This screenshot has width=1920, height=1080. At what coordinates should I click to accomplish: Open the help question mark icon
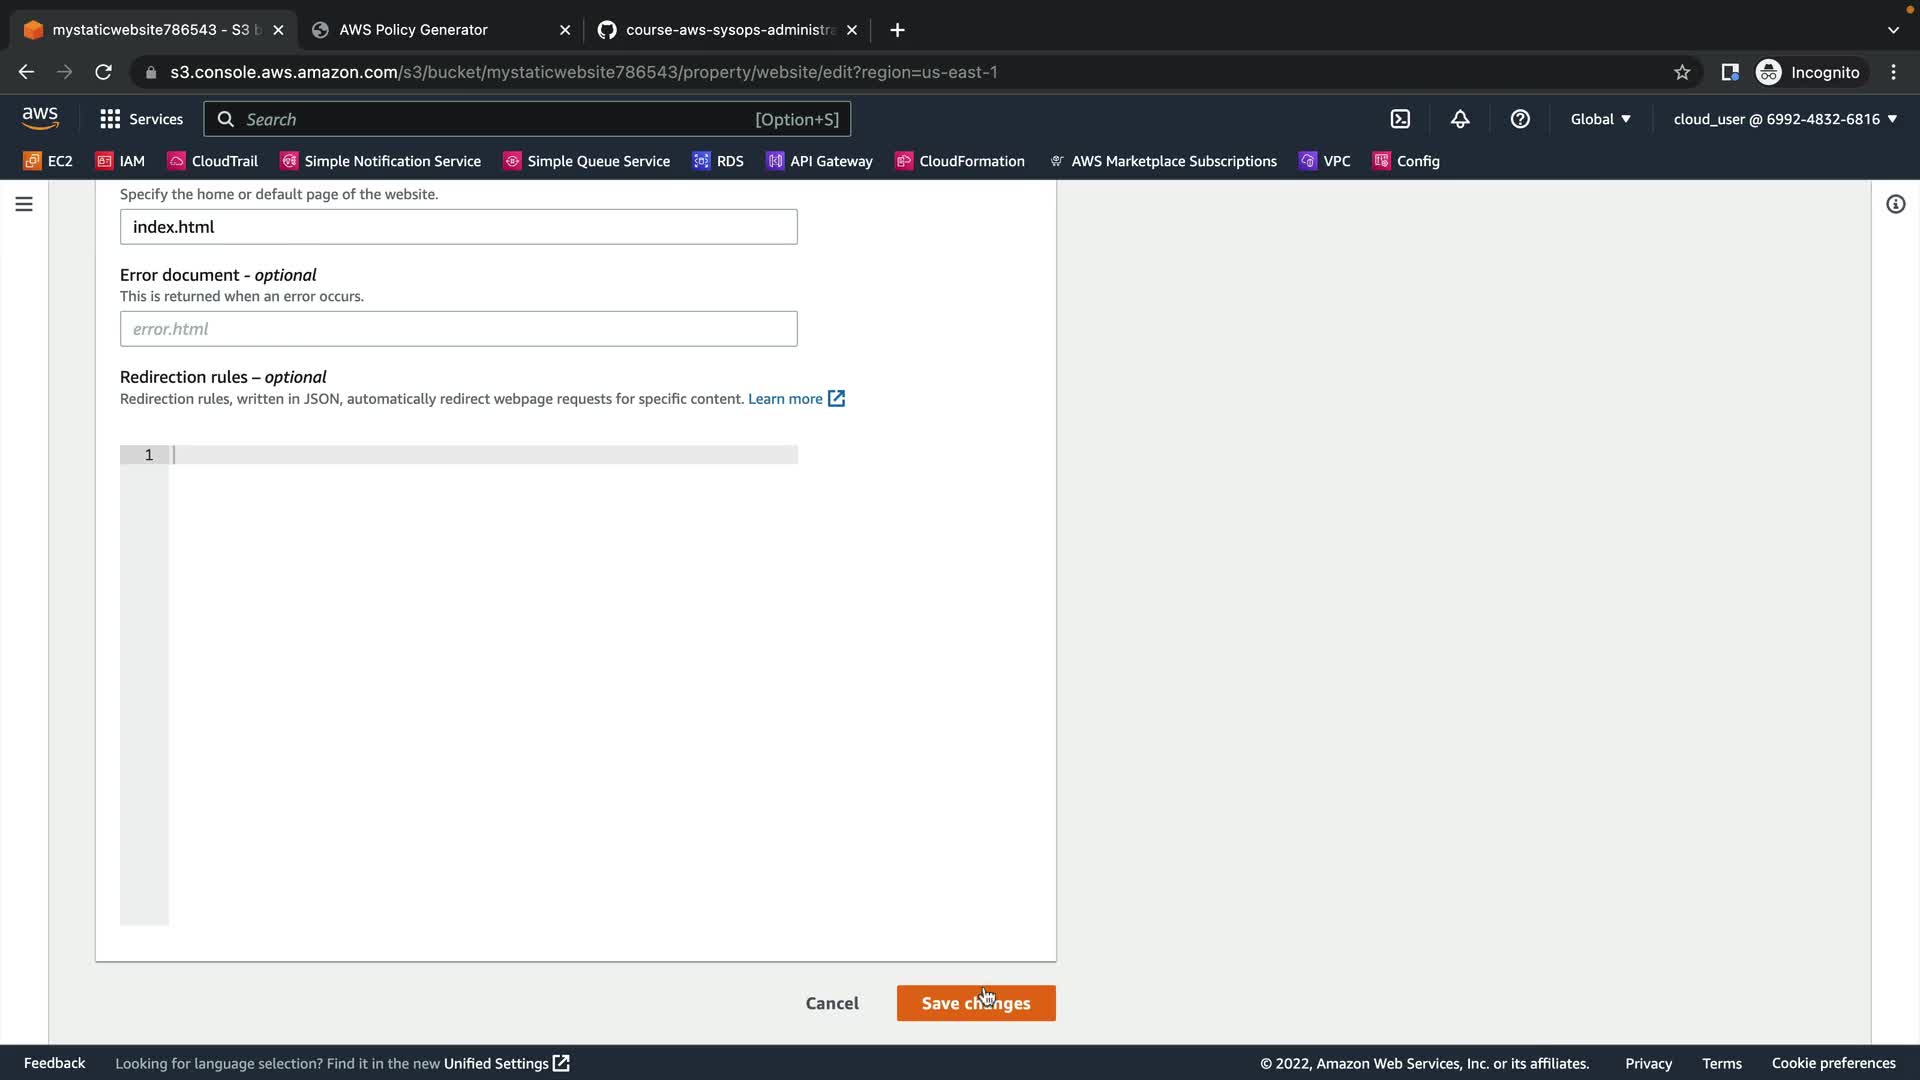tap(1520, 119)
